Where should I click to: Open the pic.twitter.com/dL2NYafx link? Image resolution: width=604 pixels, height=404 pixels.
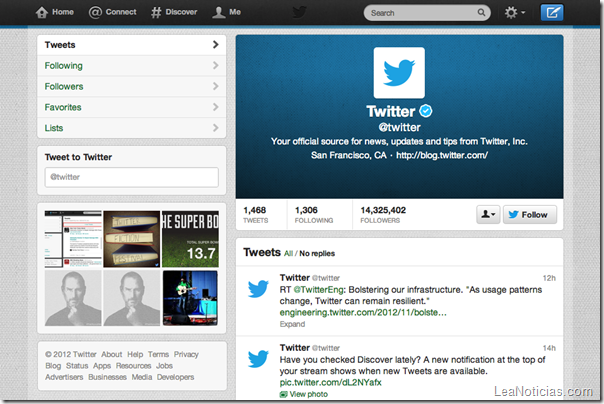pos(331,382)
